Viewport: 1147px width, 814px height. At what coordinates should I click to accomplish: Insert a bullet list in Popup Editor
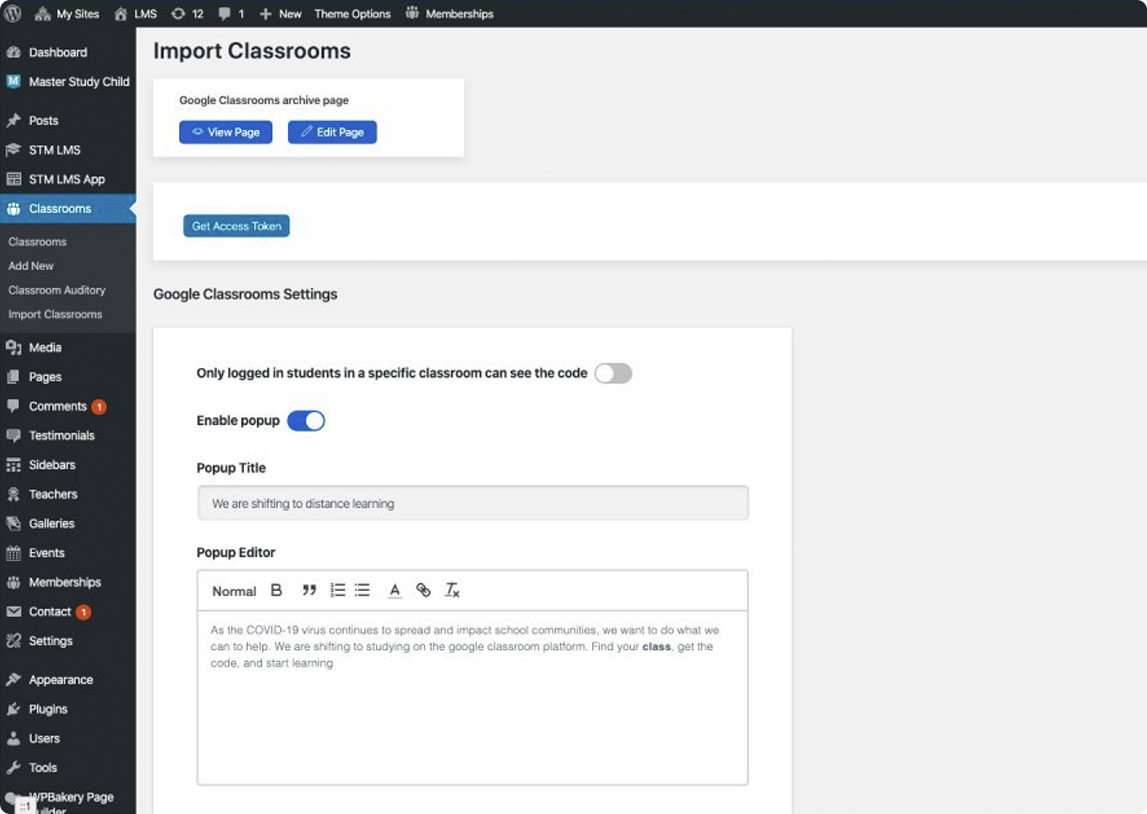[x=363, y=591]
